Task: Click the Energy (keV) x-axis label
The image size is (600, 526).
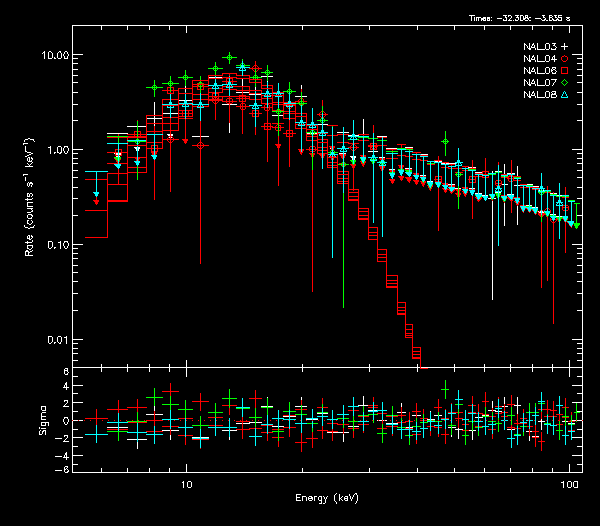Action: point(326,498)
